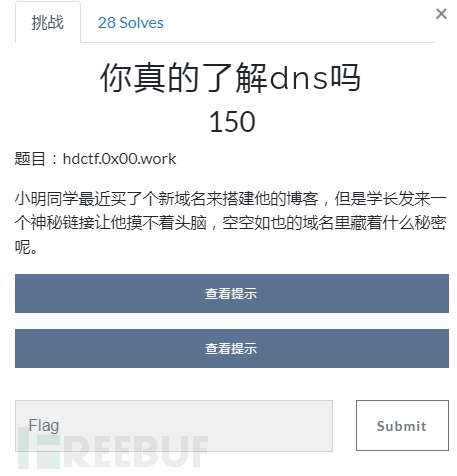Click the hdctf.0x00.work domain text
Screen dimensions: 457x476
[x=120, y=159]
